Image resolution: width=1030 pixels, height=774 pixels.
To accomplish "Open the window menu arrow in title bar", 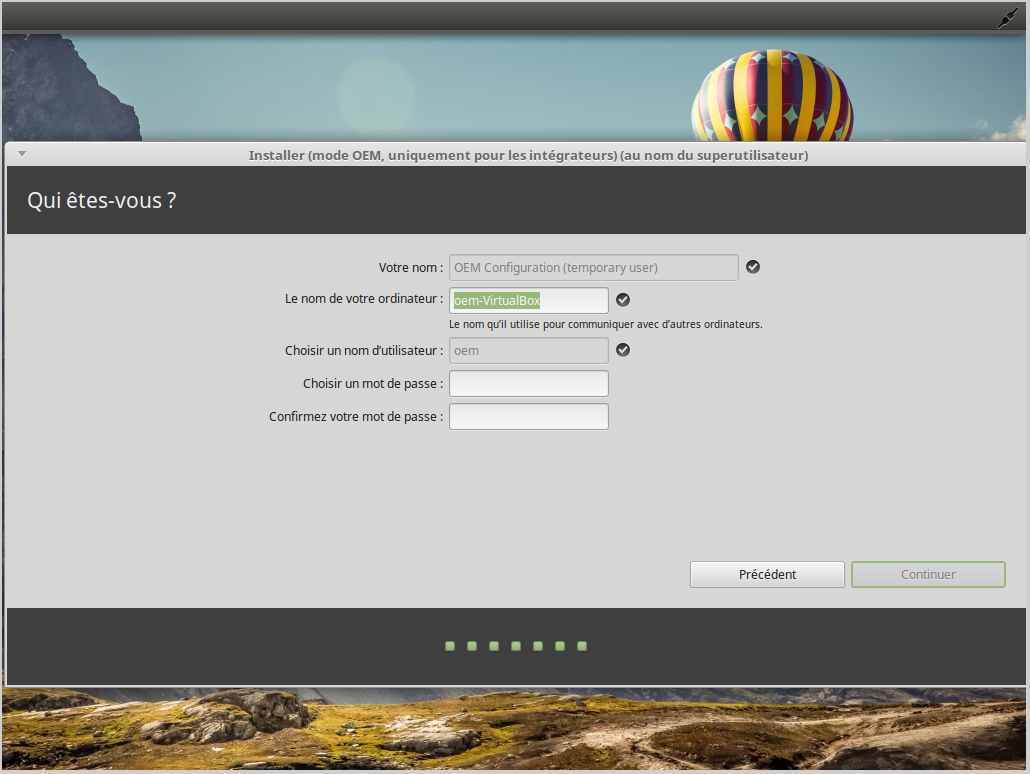I will tap(22, 154).
